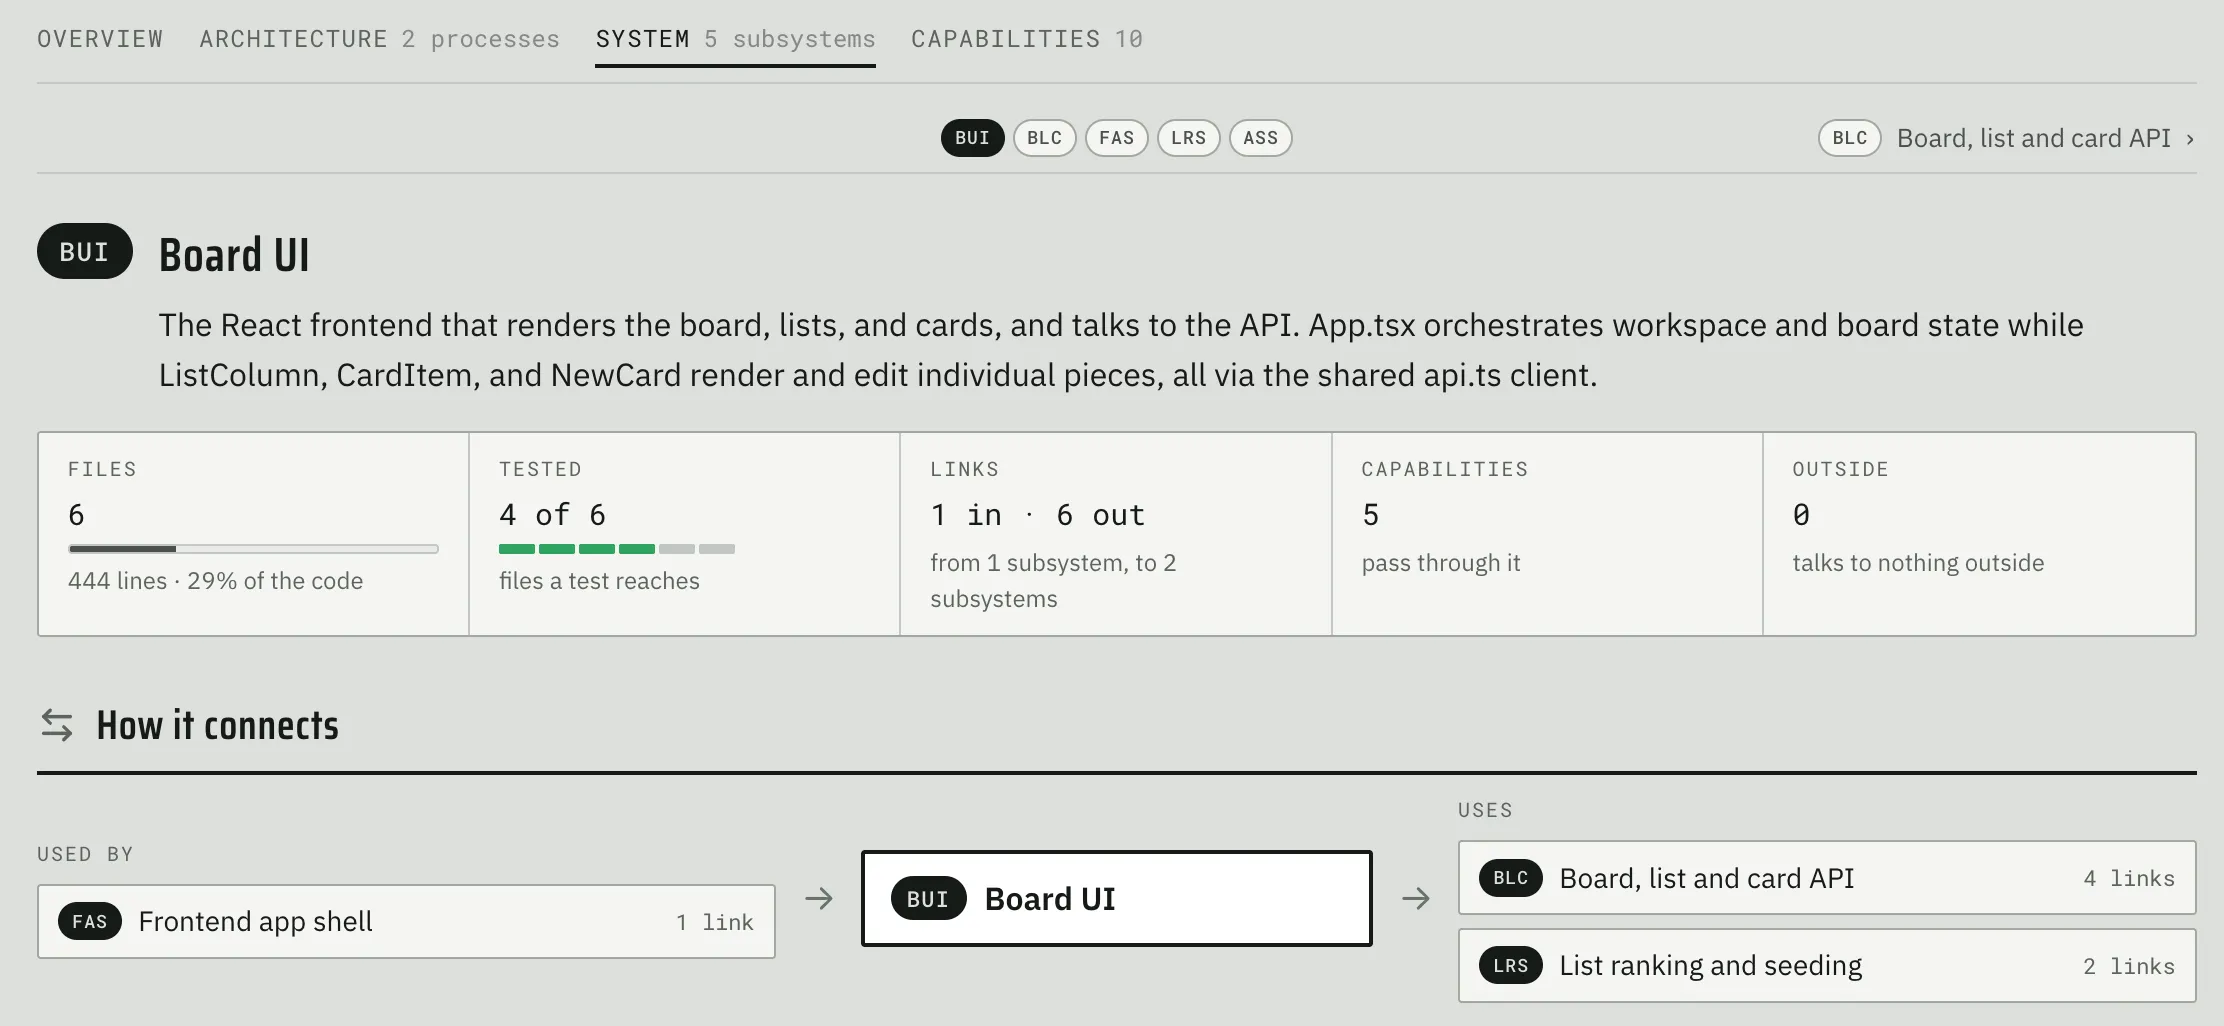Click the large BUI badge beside the title
The image size is (2224, 1026).
coord(85,251)
